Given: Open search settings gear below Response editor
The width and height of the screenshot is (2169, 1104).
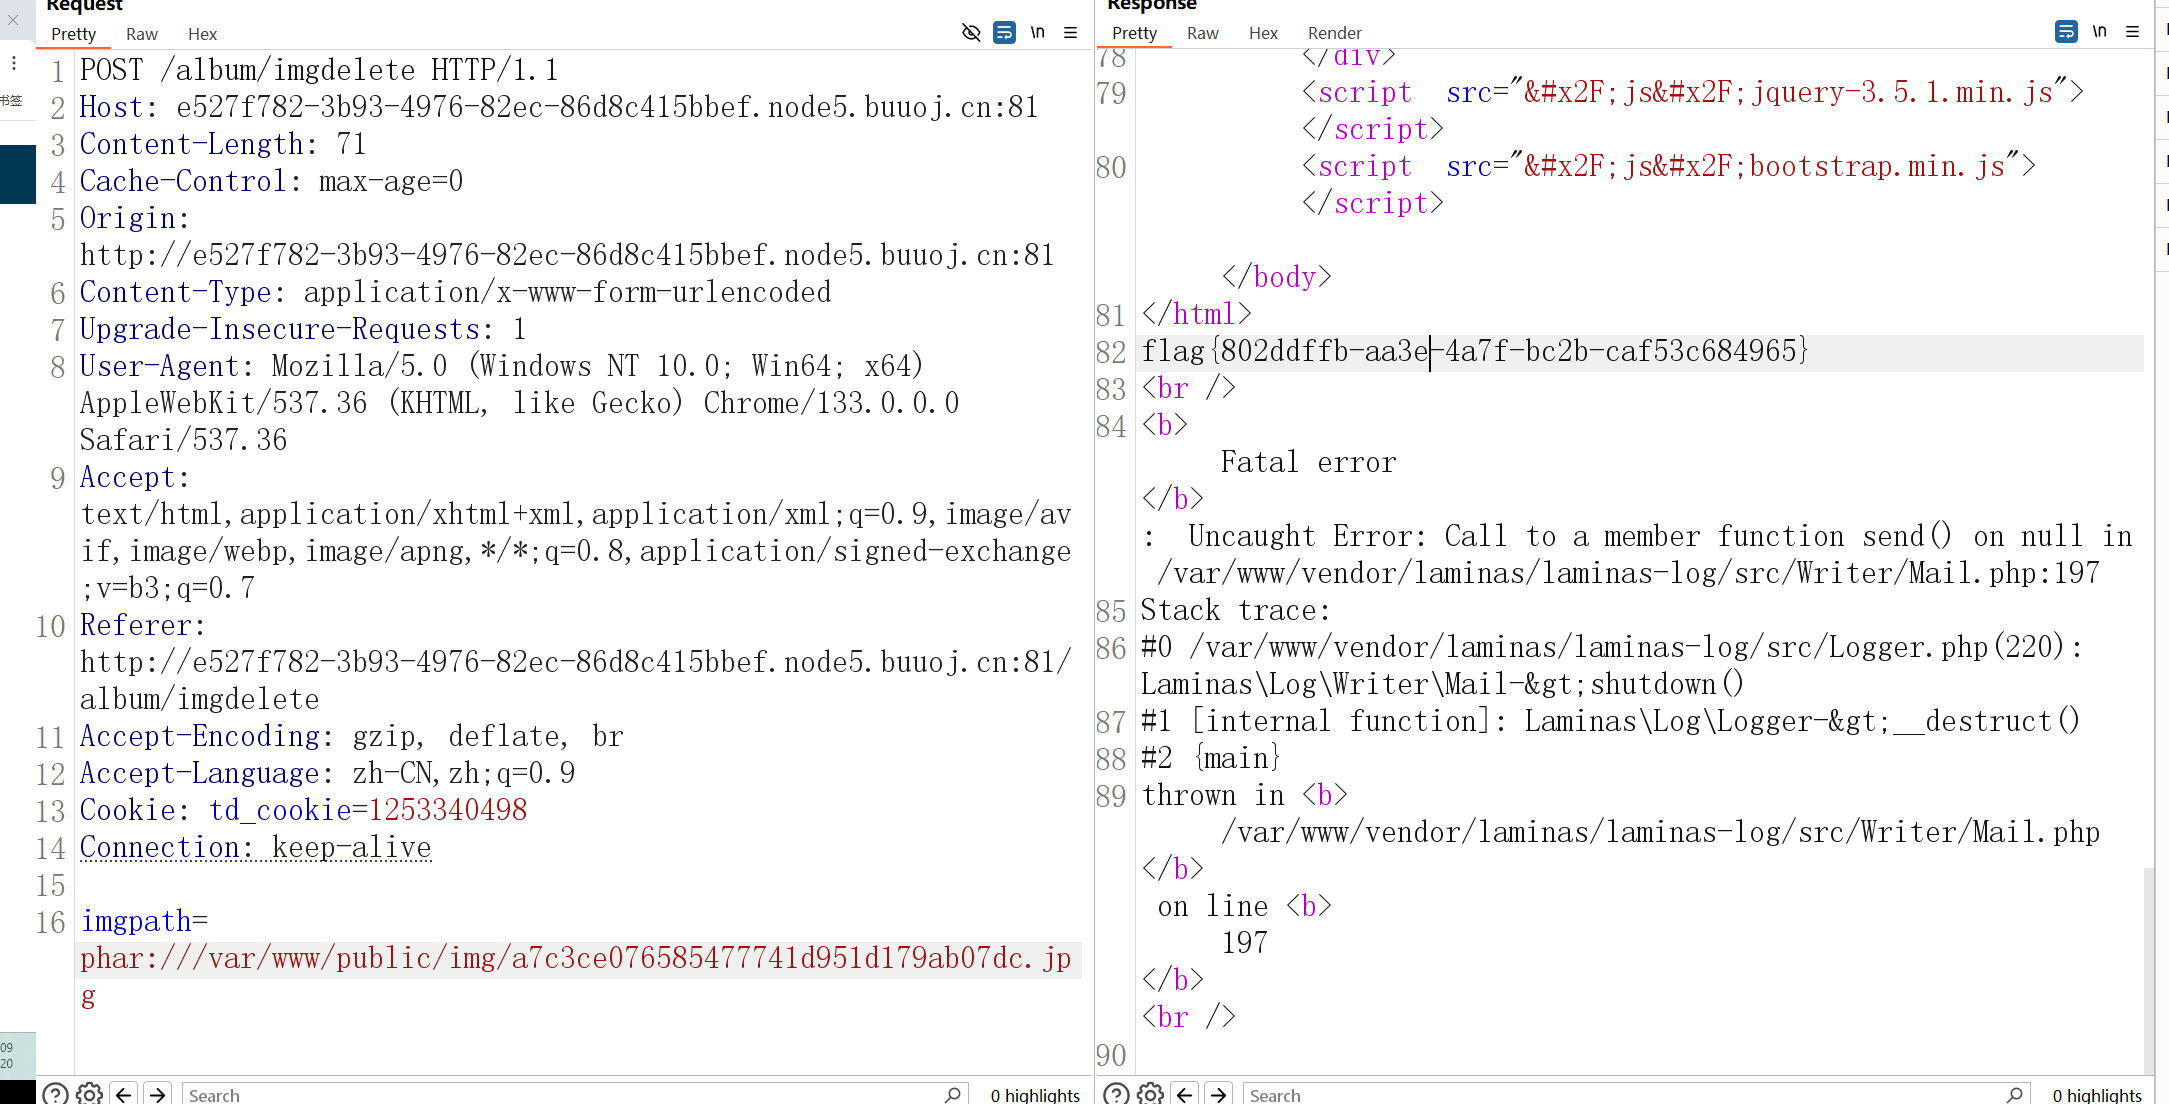Looking at the screenshot, I should pos(1150,1094).
